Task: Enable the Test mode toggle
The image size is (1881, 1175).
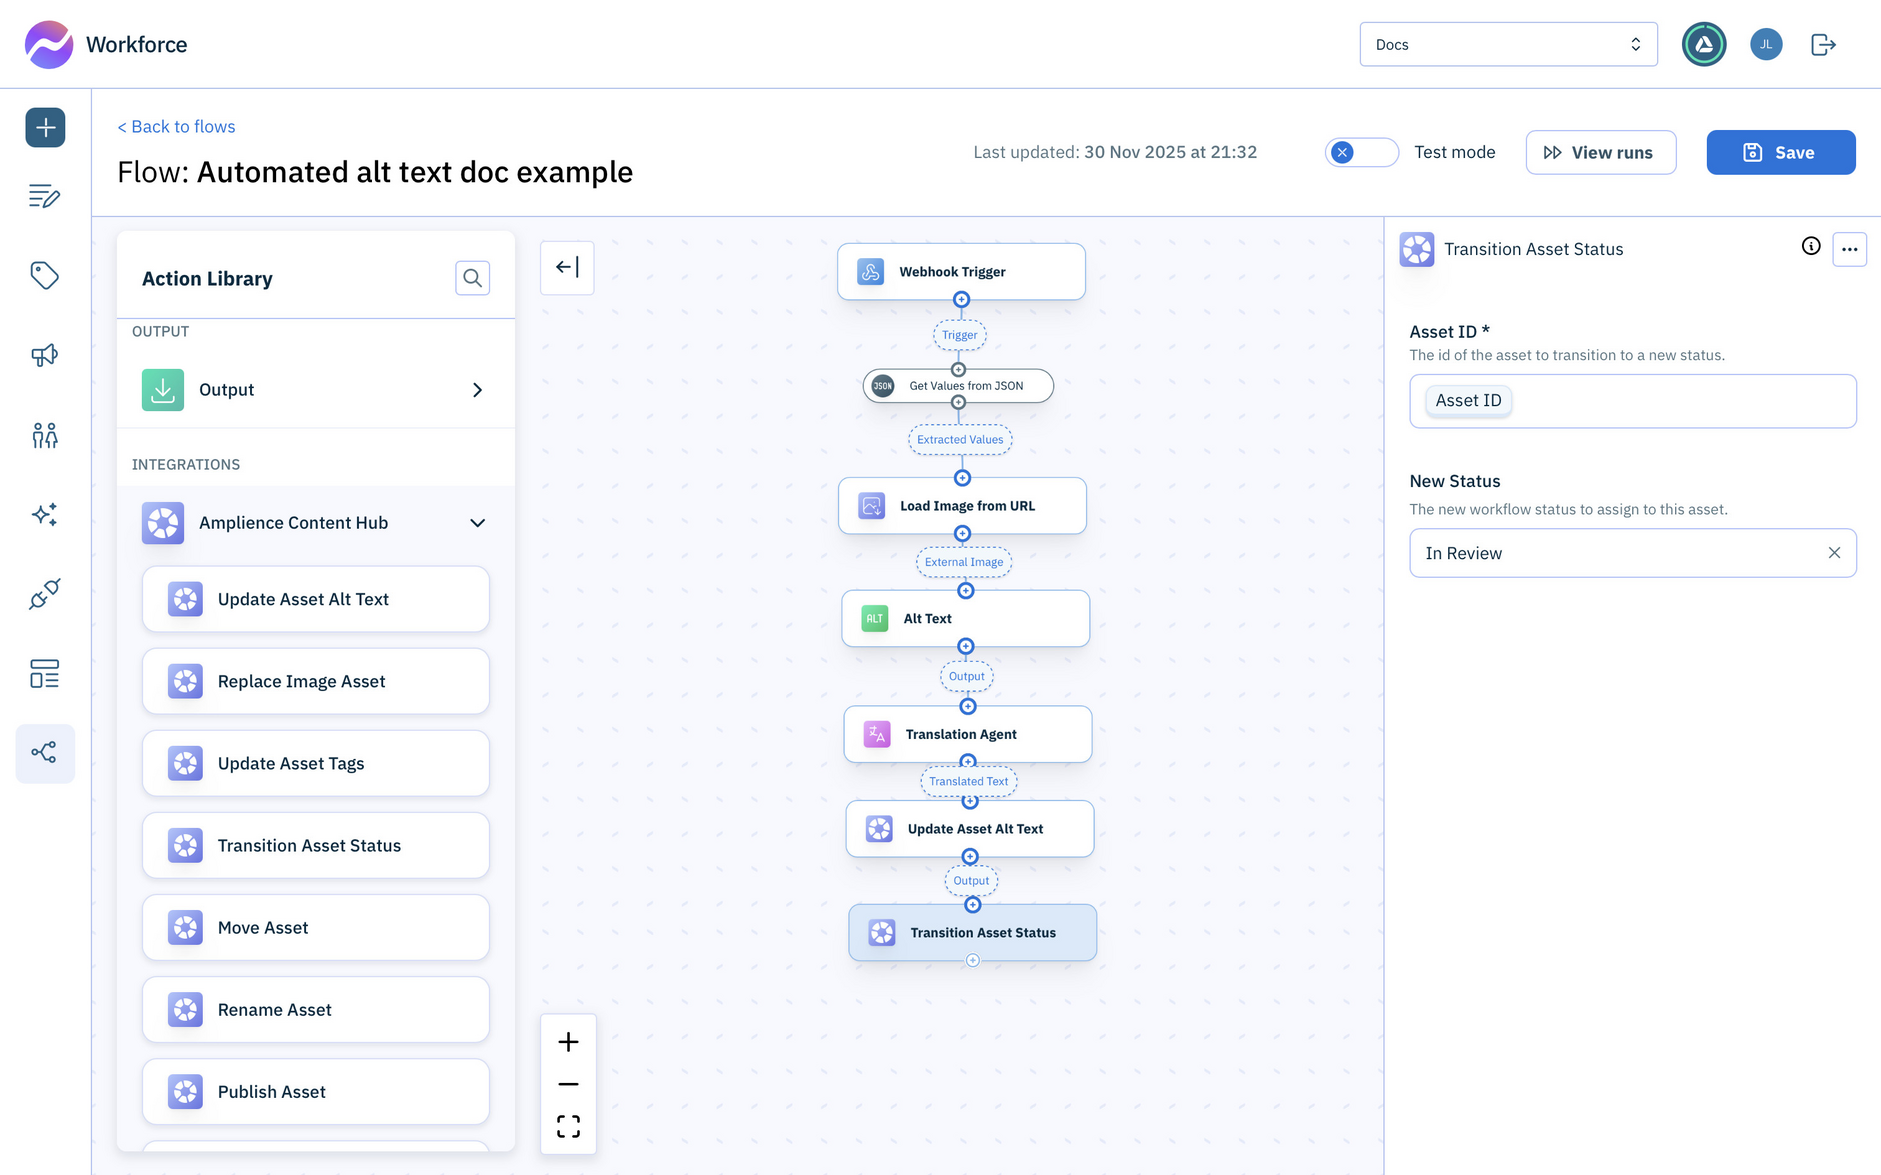Action: (1361, 152)
